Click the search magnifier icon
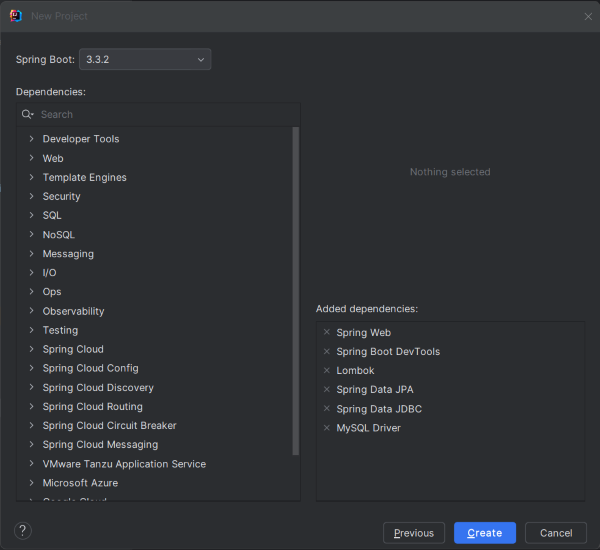 [x=27, y=114]
